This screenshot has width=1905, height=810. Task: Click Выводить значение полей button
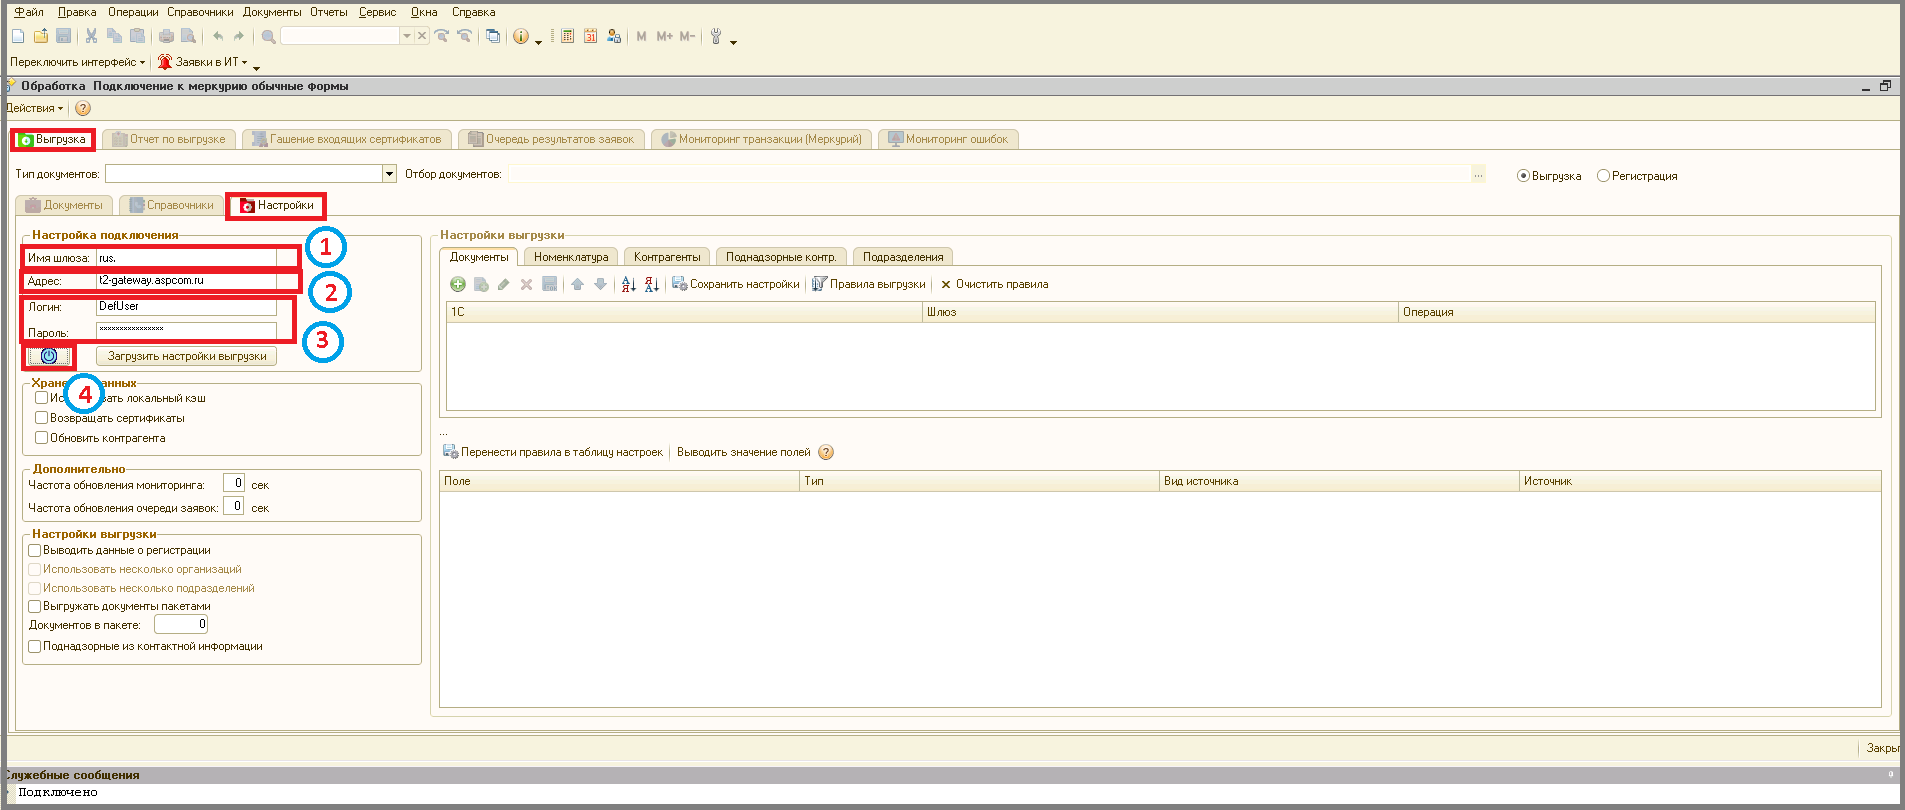(744, 452)
